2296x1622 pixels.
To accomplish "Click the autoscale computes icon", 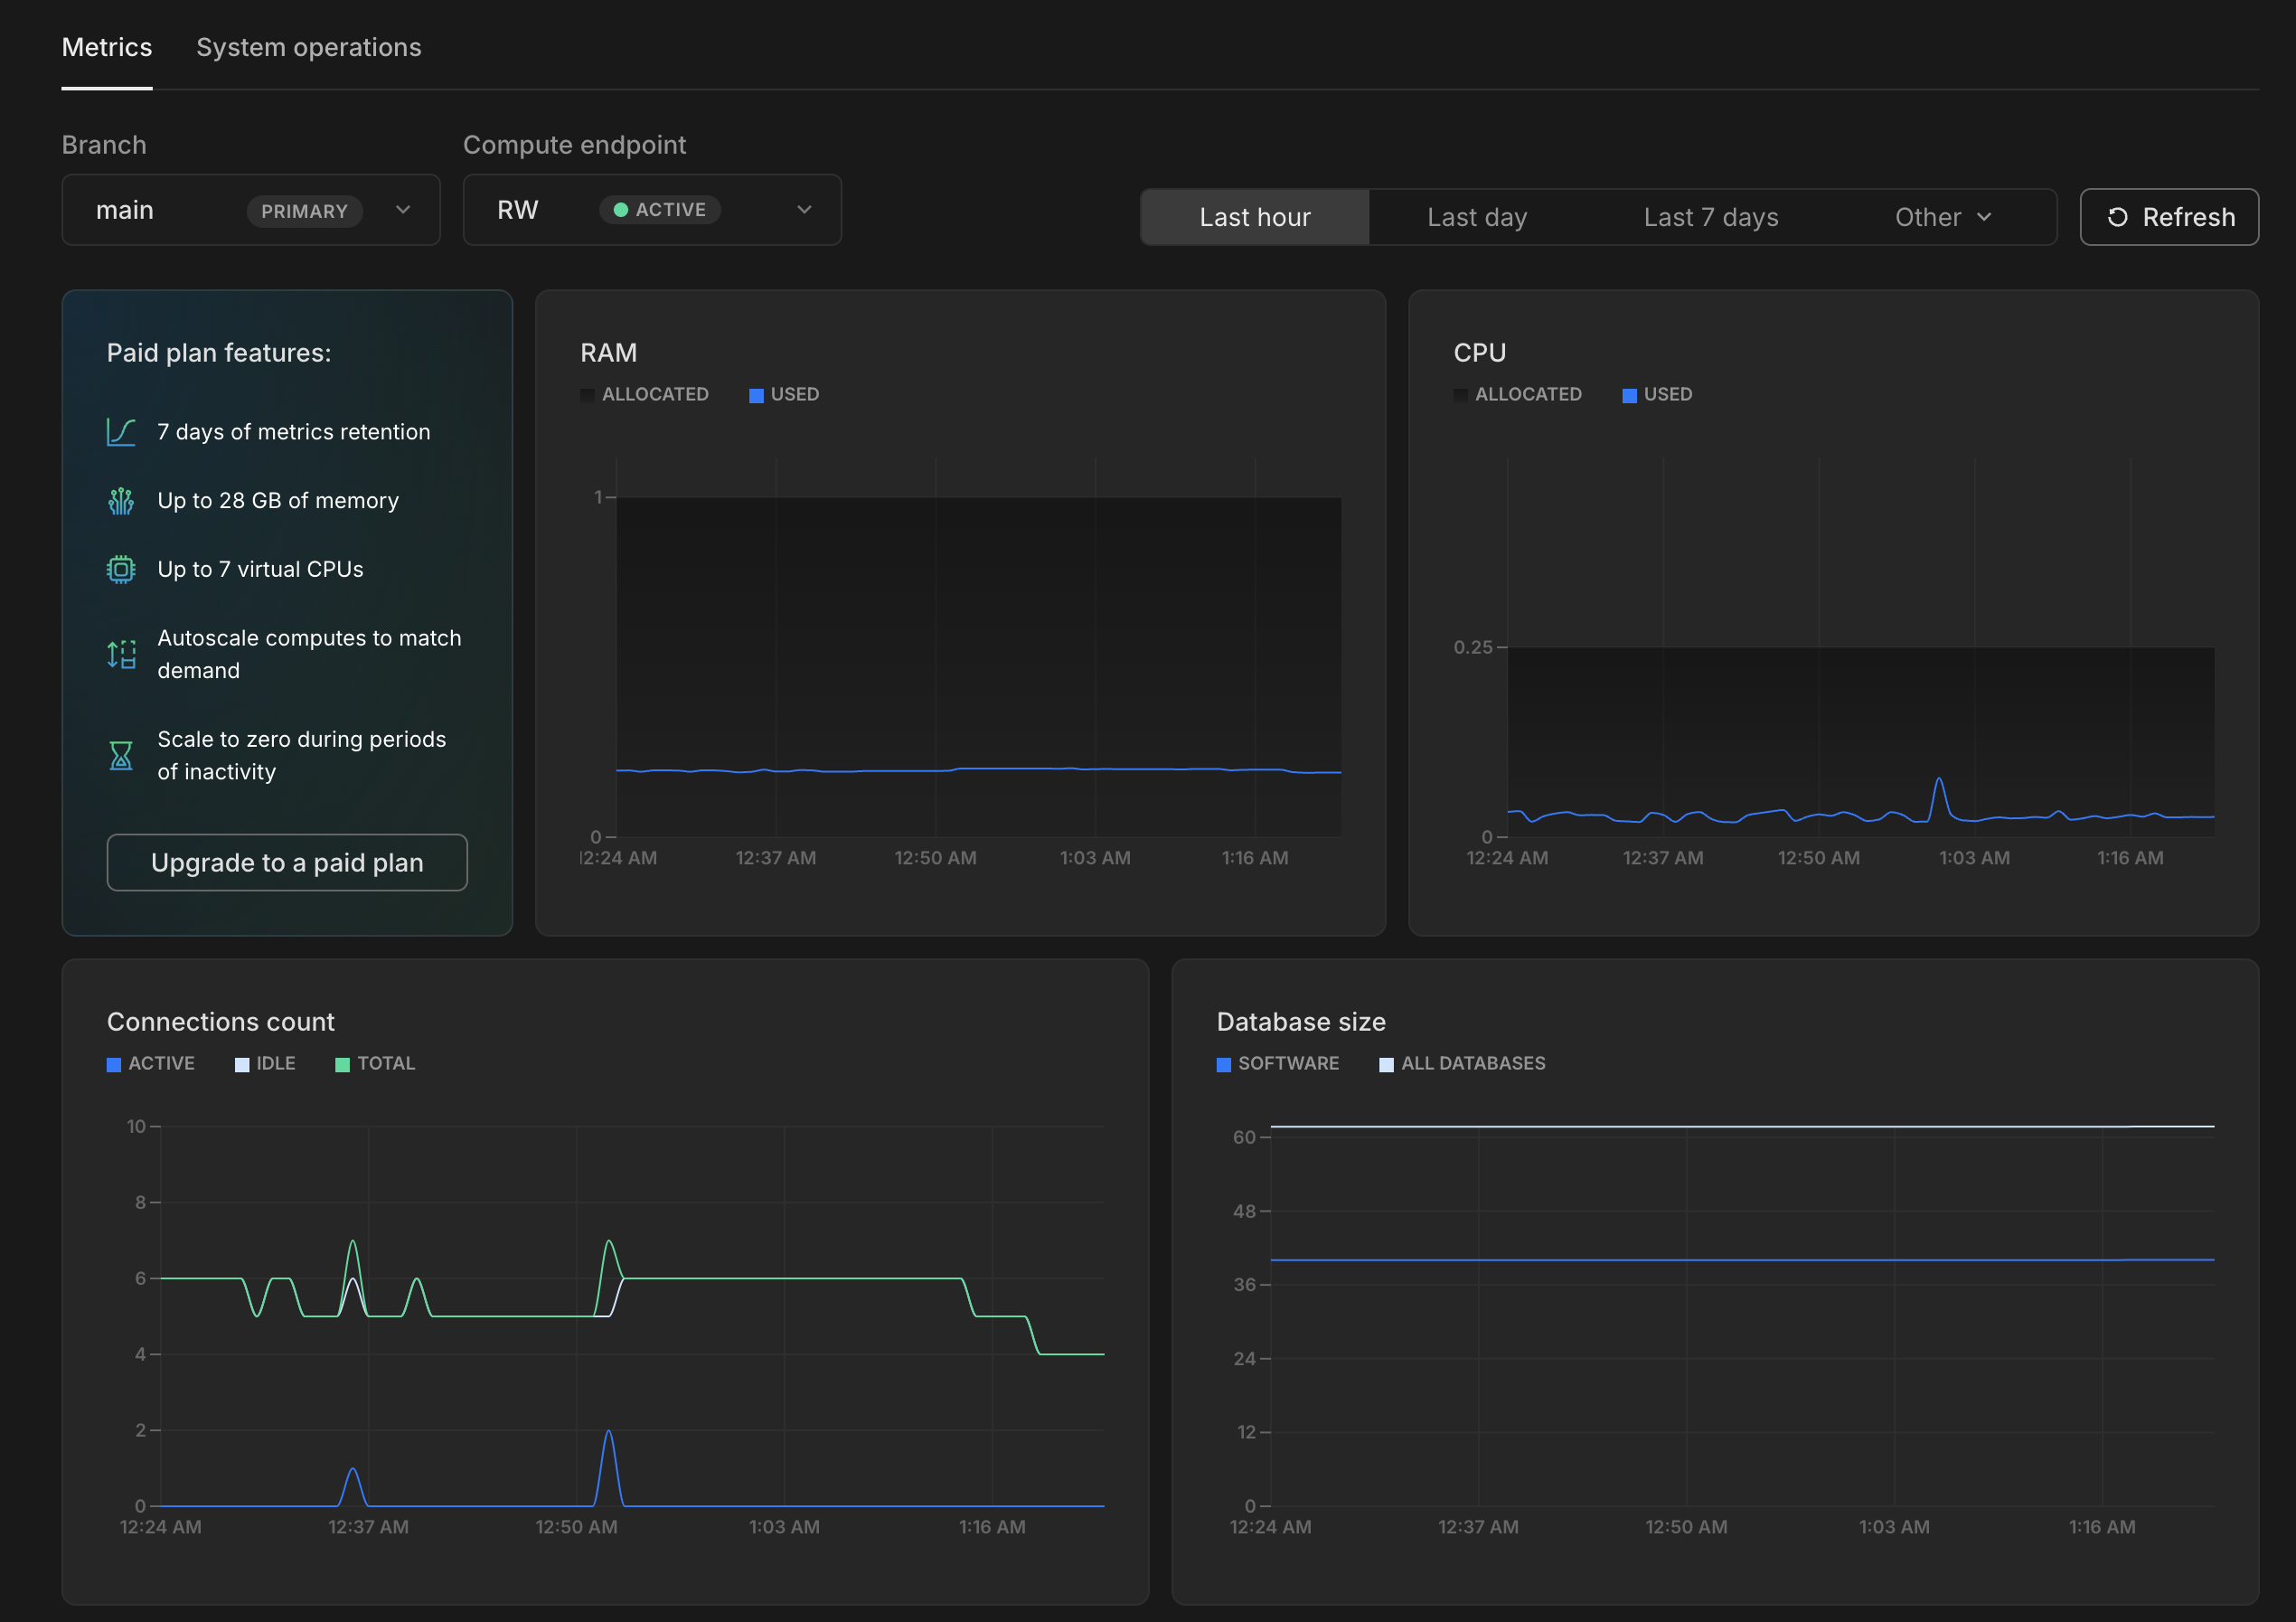I will (121, 654).
